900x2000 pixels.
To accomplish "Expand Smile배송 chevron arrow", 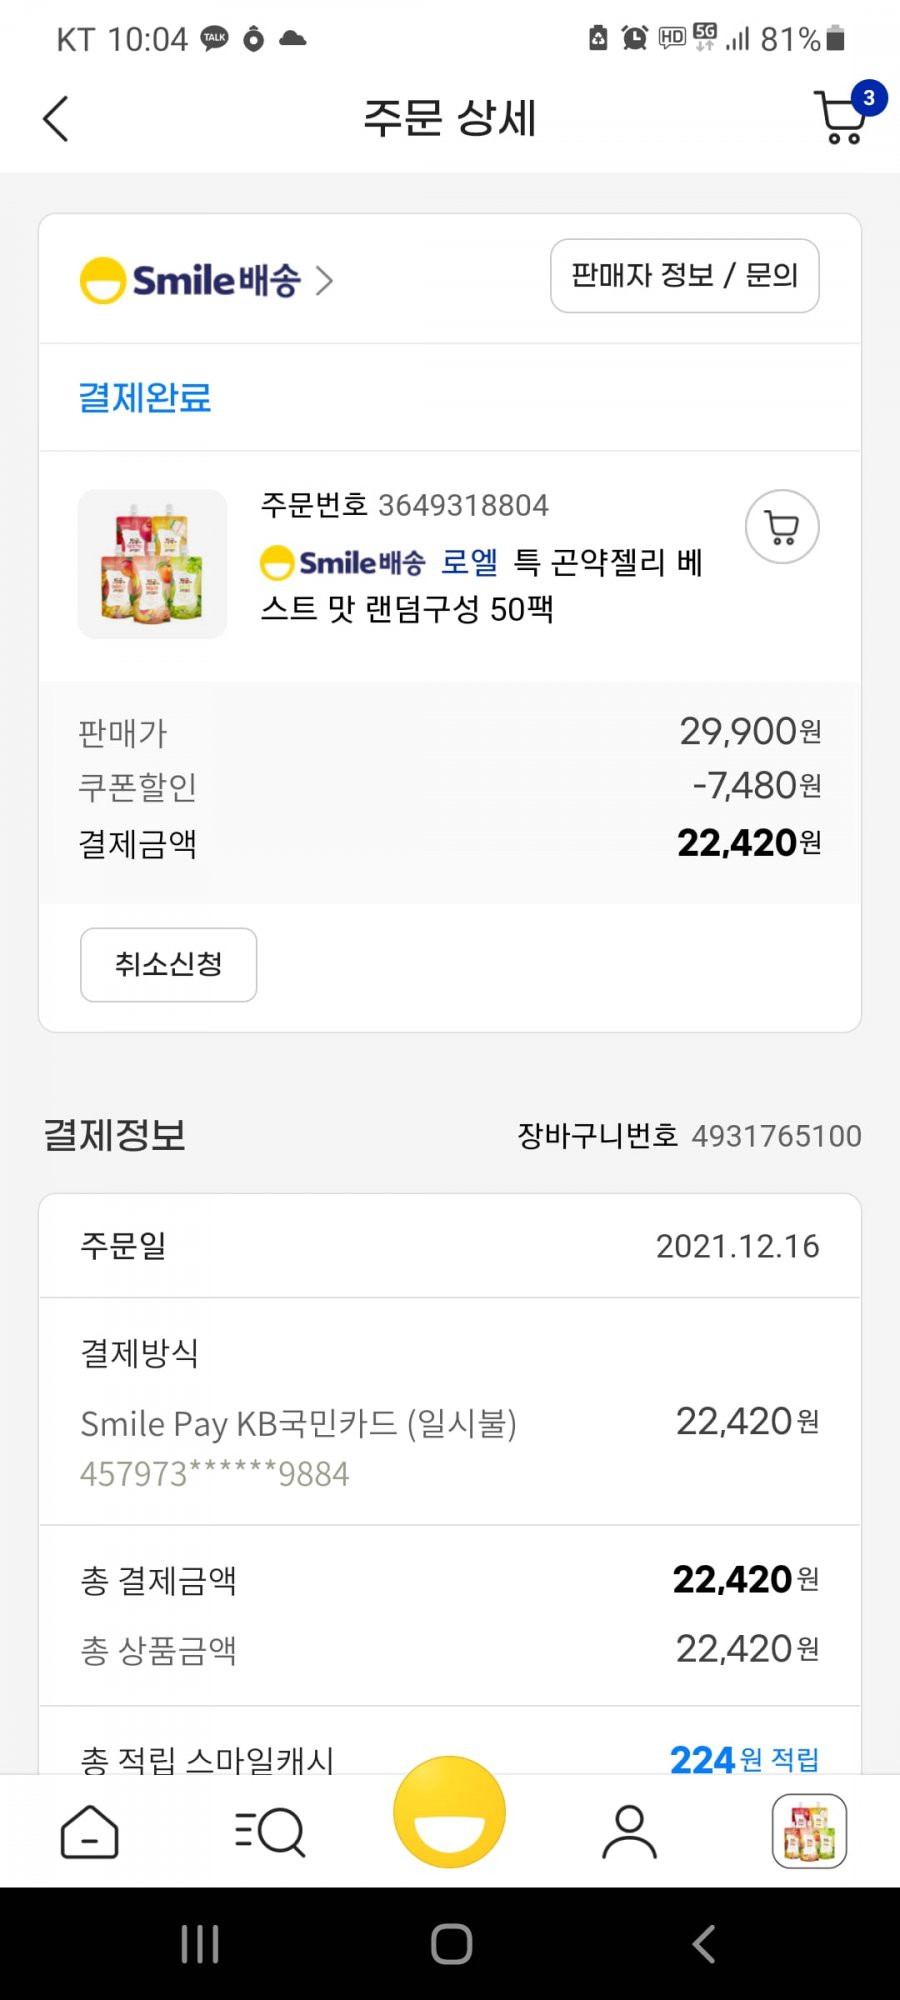I will [x=324, y=280].
